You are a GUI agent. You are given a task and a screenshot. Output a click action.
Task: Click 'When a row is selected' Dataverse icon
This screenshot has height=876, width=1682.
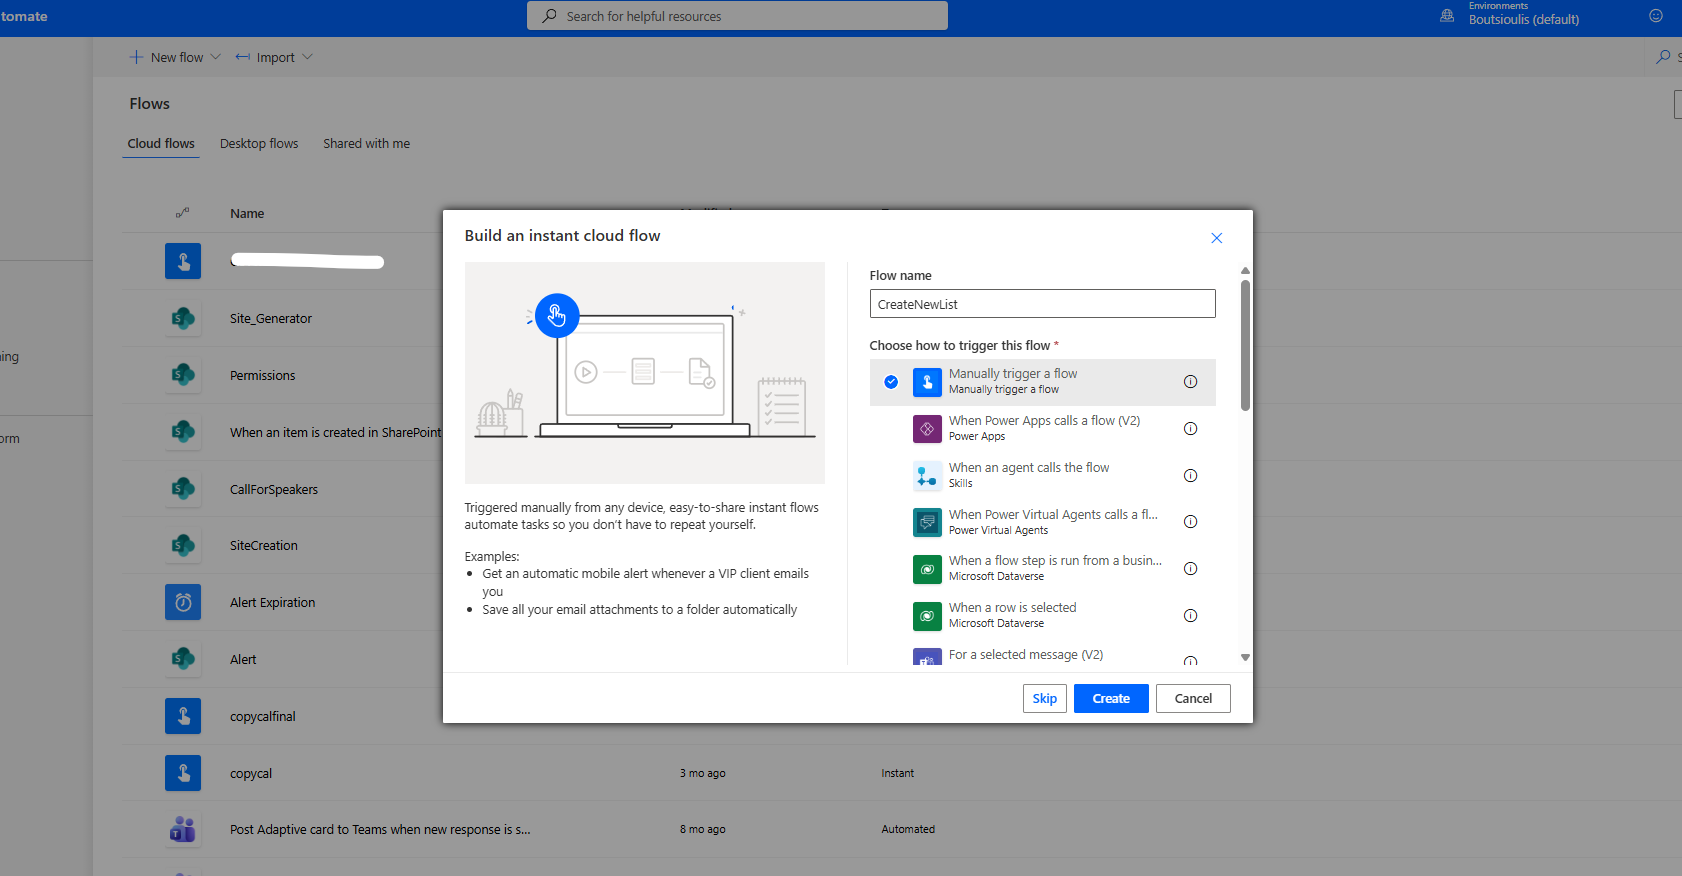[927, 616]
